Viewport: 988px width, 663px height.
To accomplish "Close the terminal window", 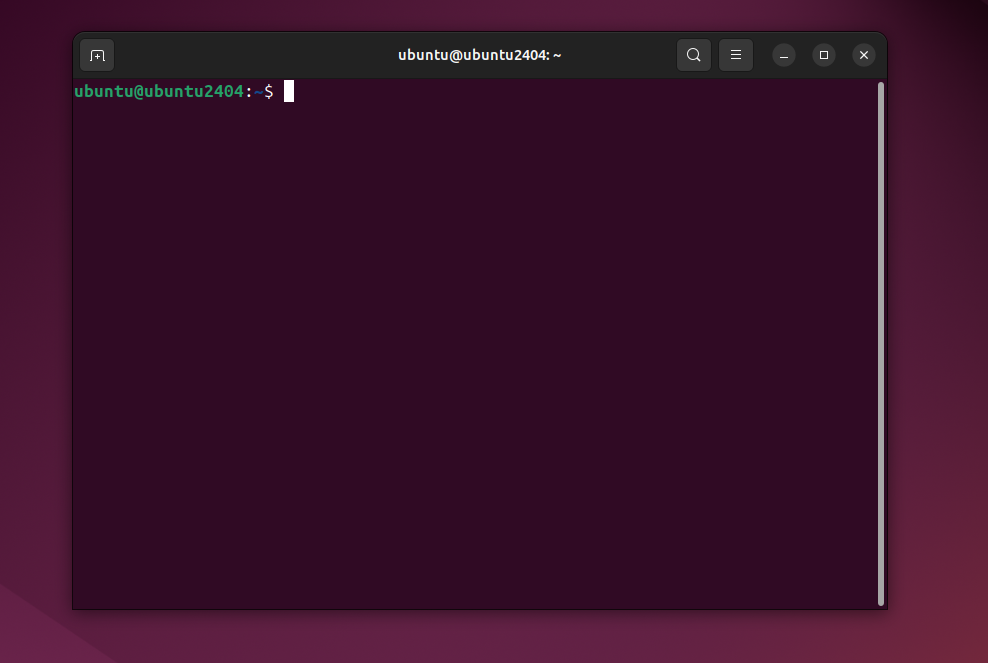I will pyautogui.click(x=864, y=55).
